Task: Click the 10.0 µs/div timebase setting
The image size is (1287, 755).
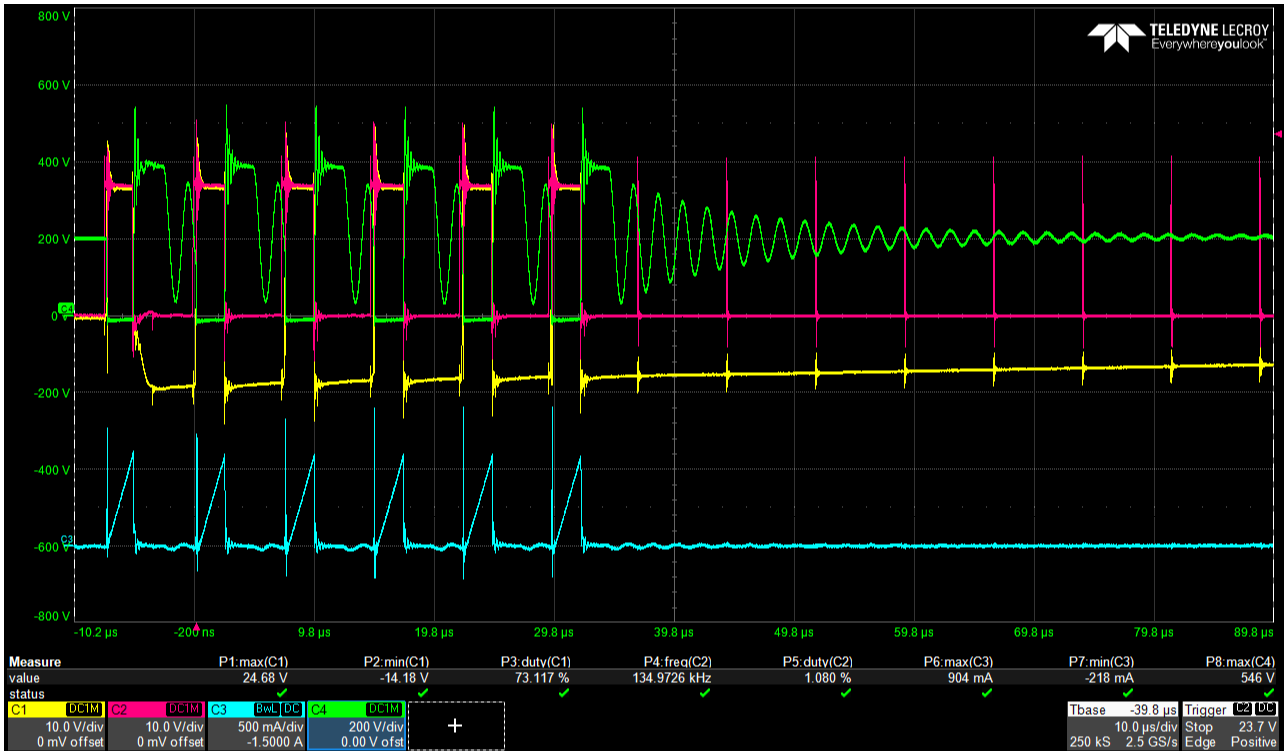Action: [x=1148, y=726]
